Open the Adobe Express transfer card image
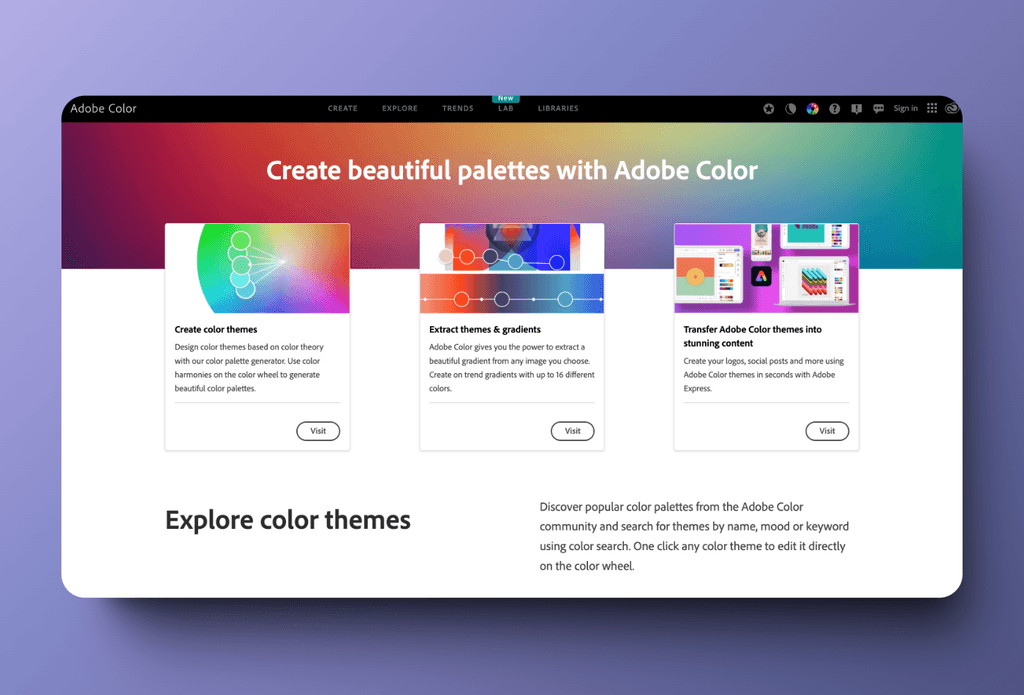This screenshot has height=695, width=1024. [766, 267]
